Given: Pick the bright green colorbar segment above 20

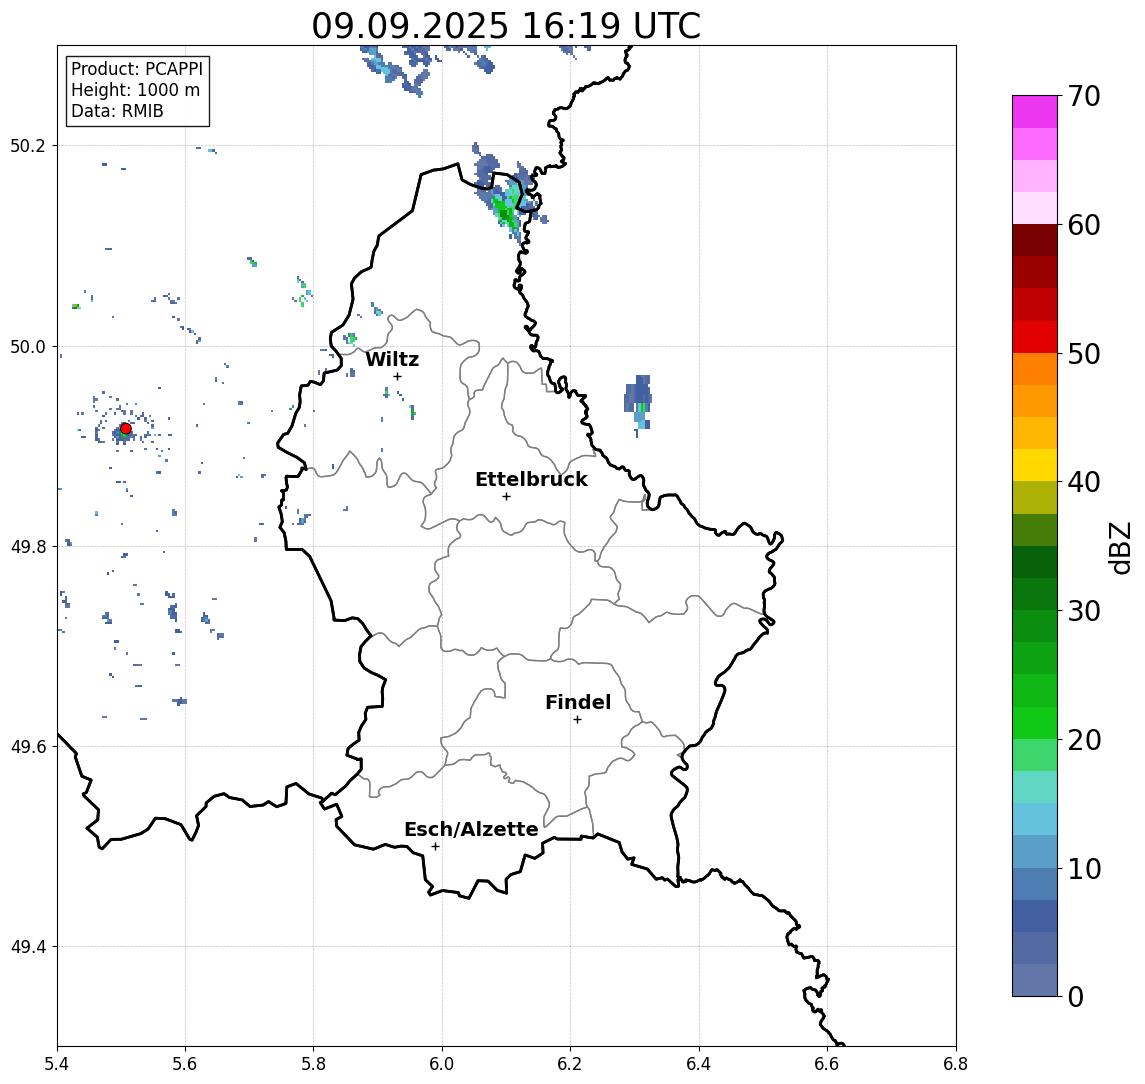Looking at the screenshot, I should pos(1035,723).
